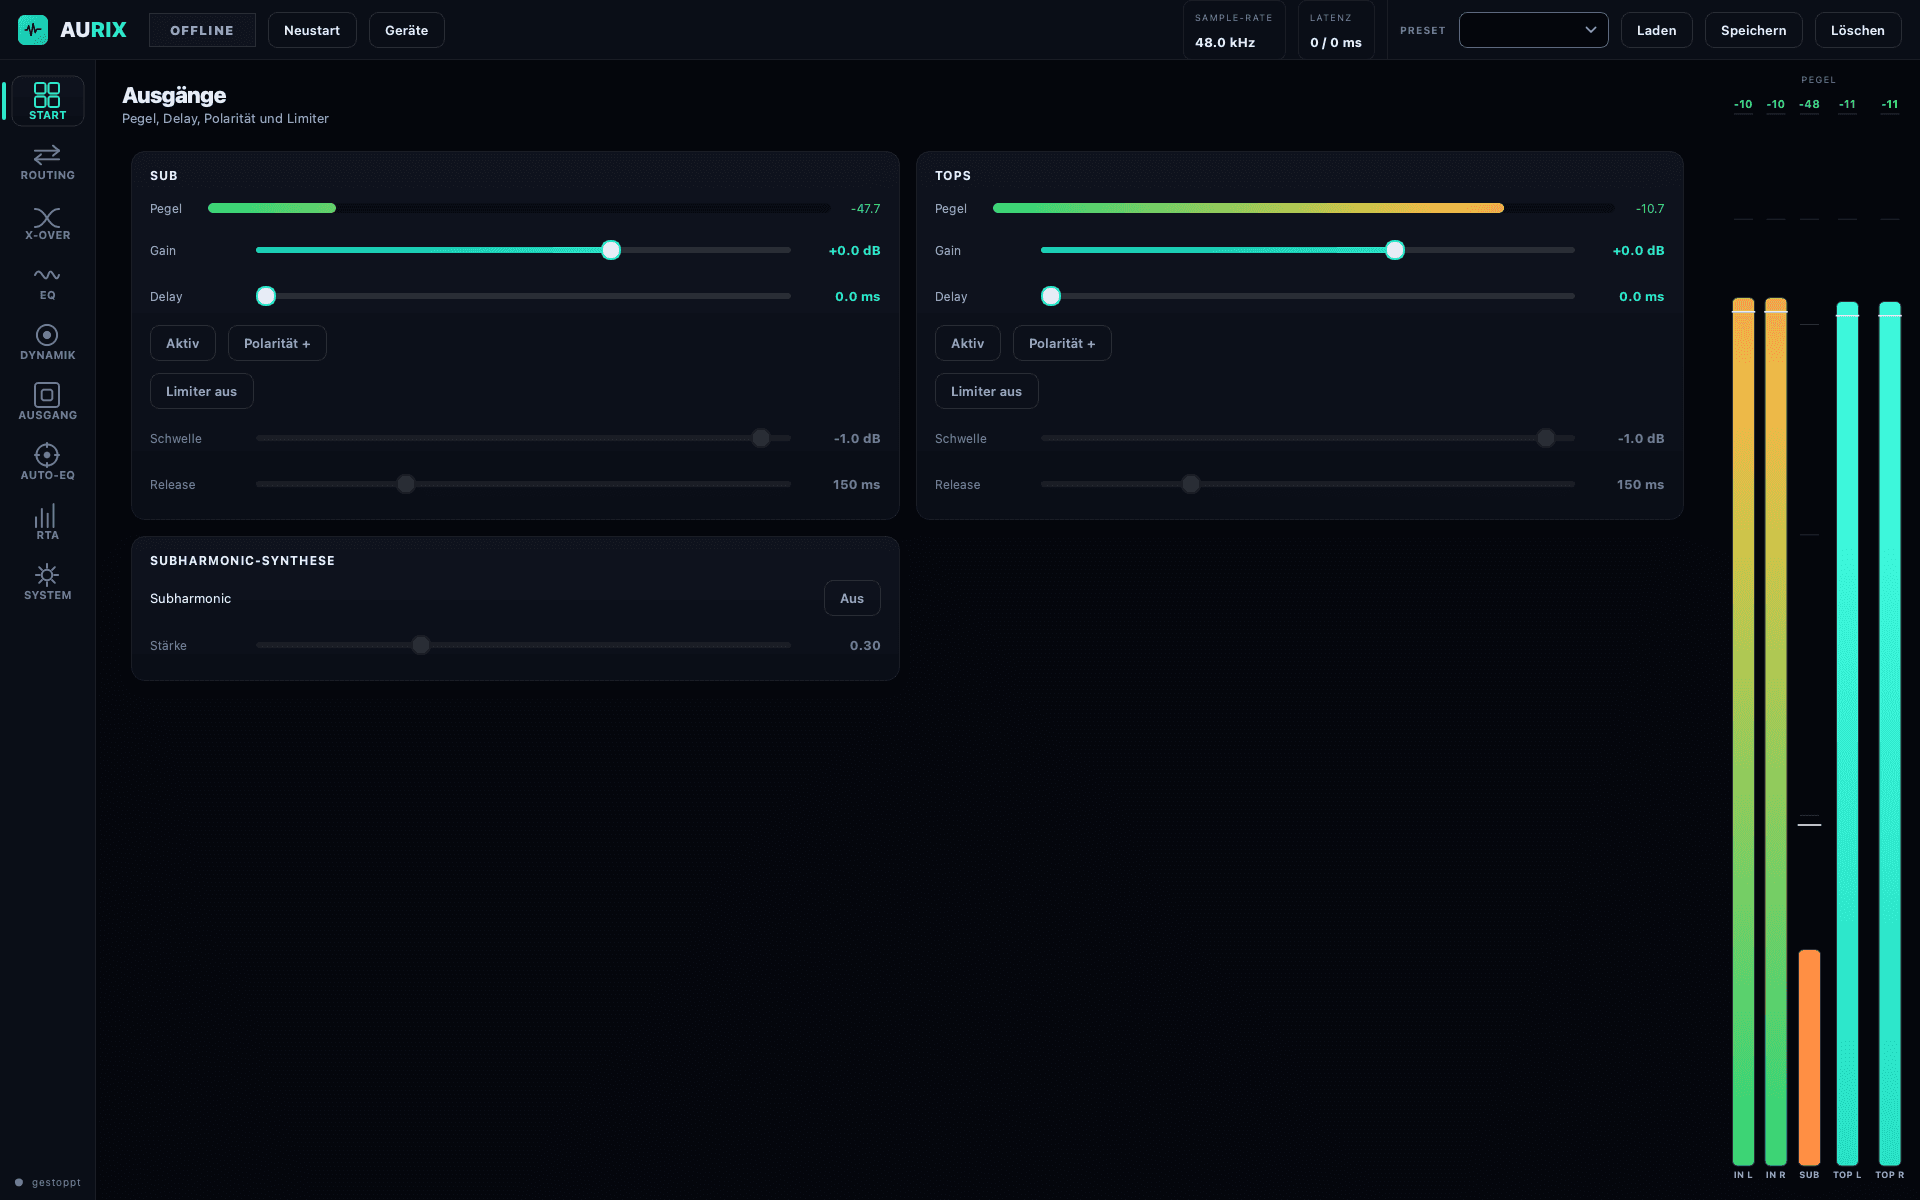Viewport: 1920px width, 1200px height.
Task: Click the TOPS Release slider handle
Action: pos(1191,484)
